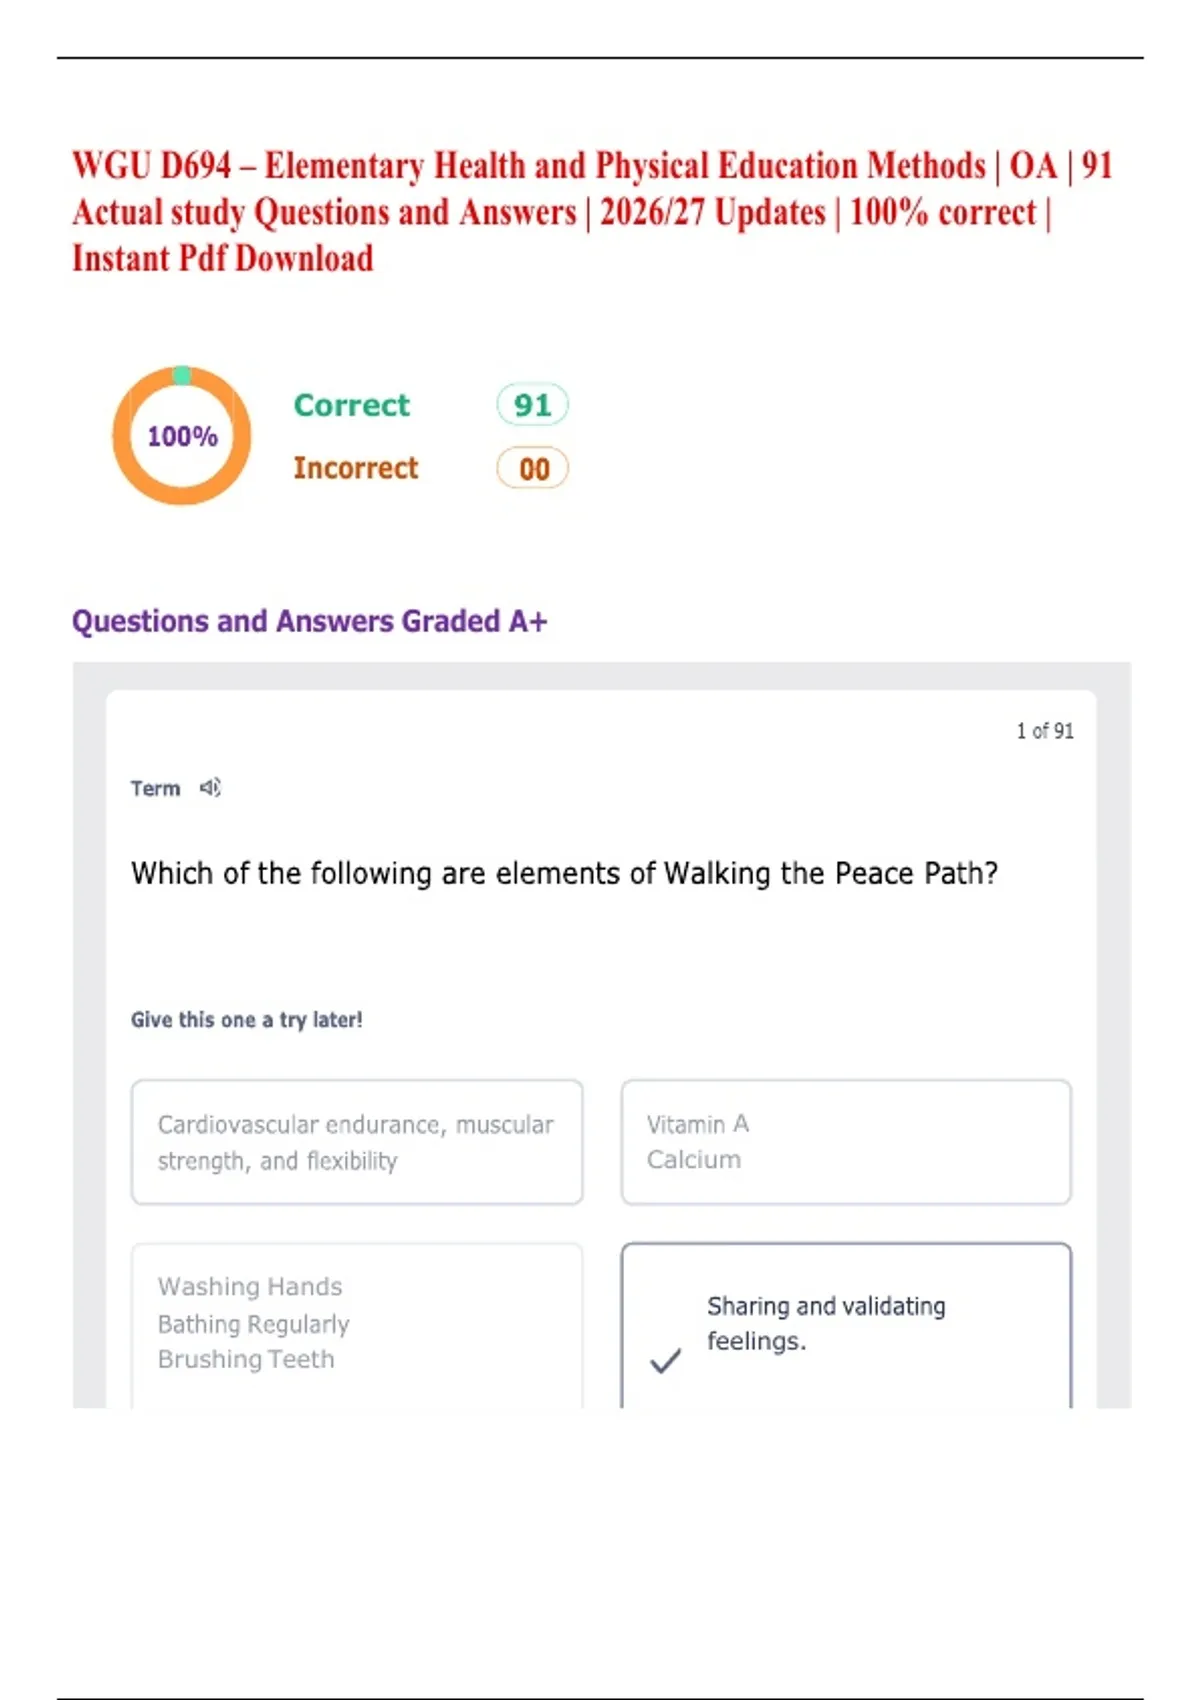Select the 'Sharing and validating feelings' answer

click(846, 1325)
